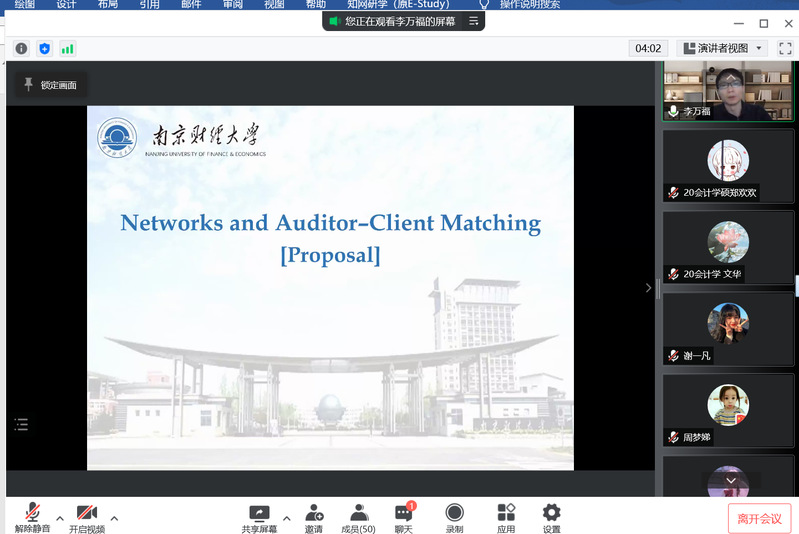Click the meeting info circle icon
Screen dimensions: 799x534
(21, 48)
